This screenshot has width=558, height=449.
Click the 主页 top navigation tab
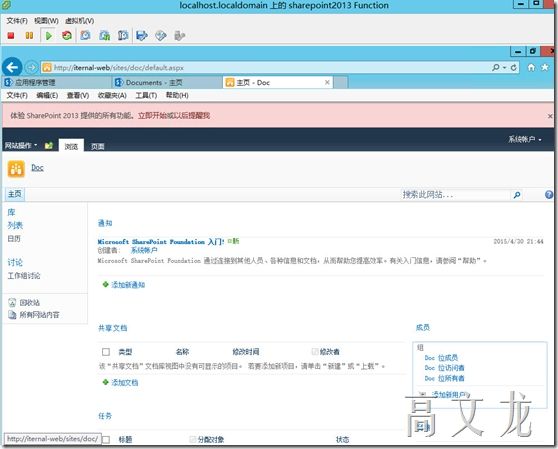pyautogui.click(x=15, y=194)
